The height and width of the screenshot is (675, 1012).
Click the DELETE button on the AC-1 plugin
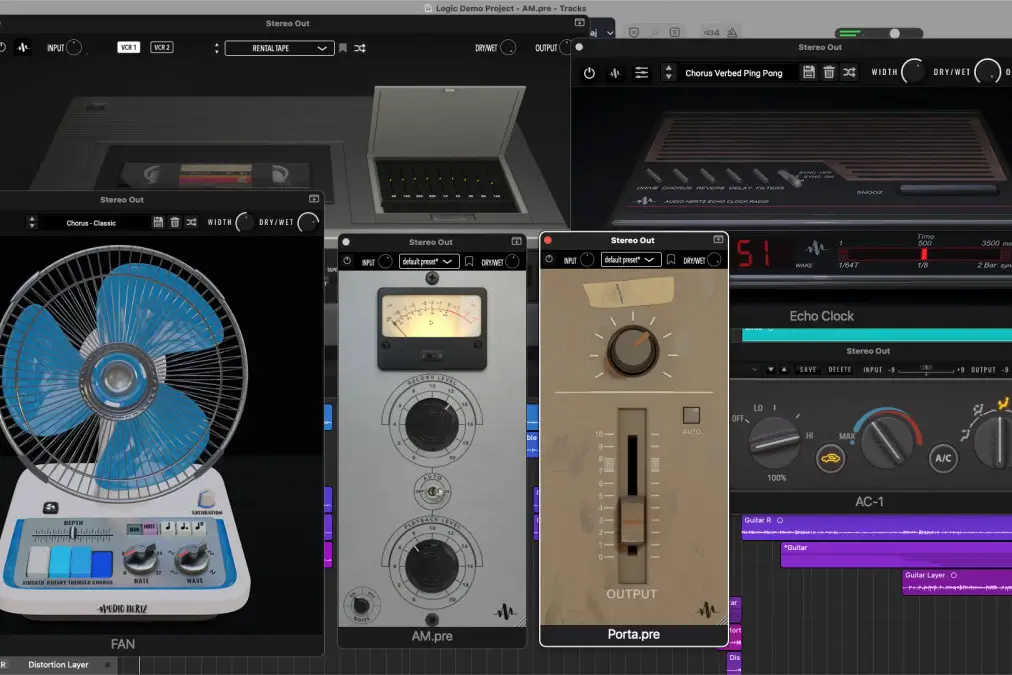coord(840,369)
